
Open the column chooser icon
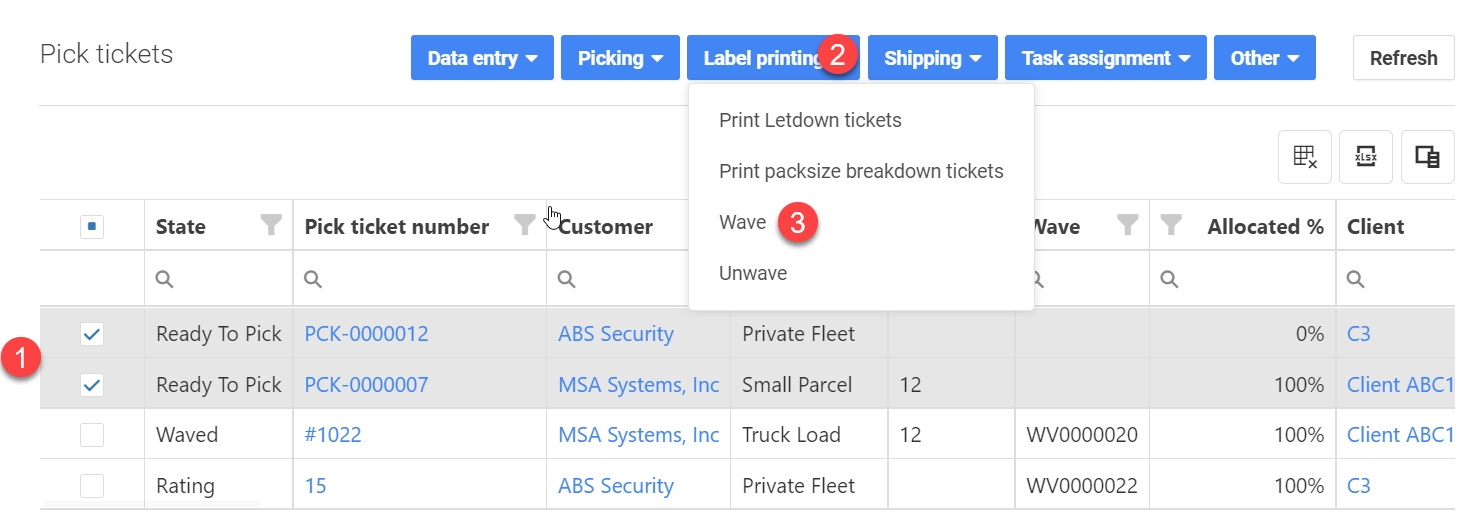click(x=1427, y=157)
